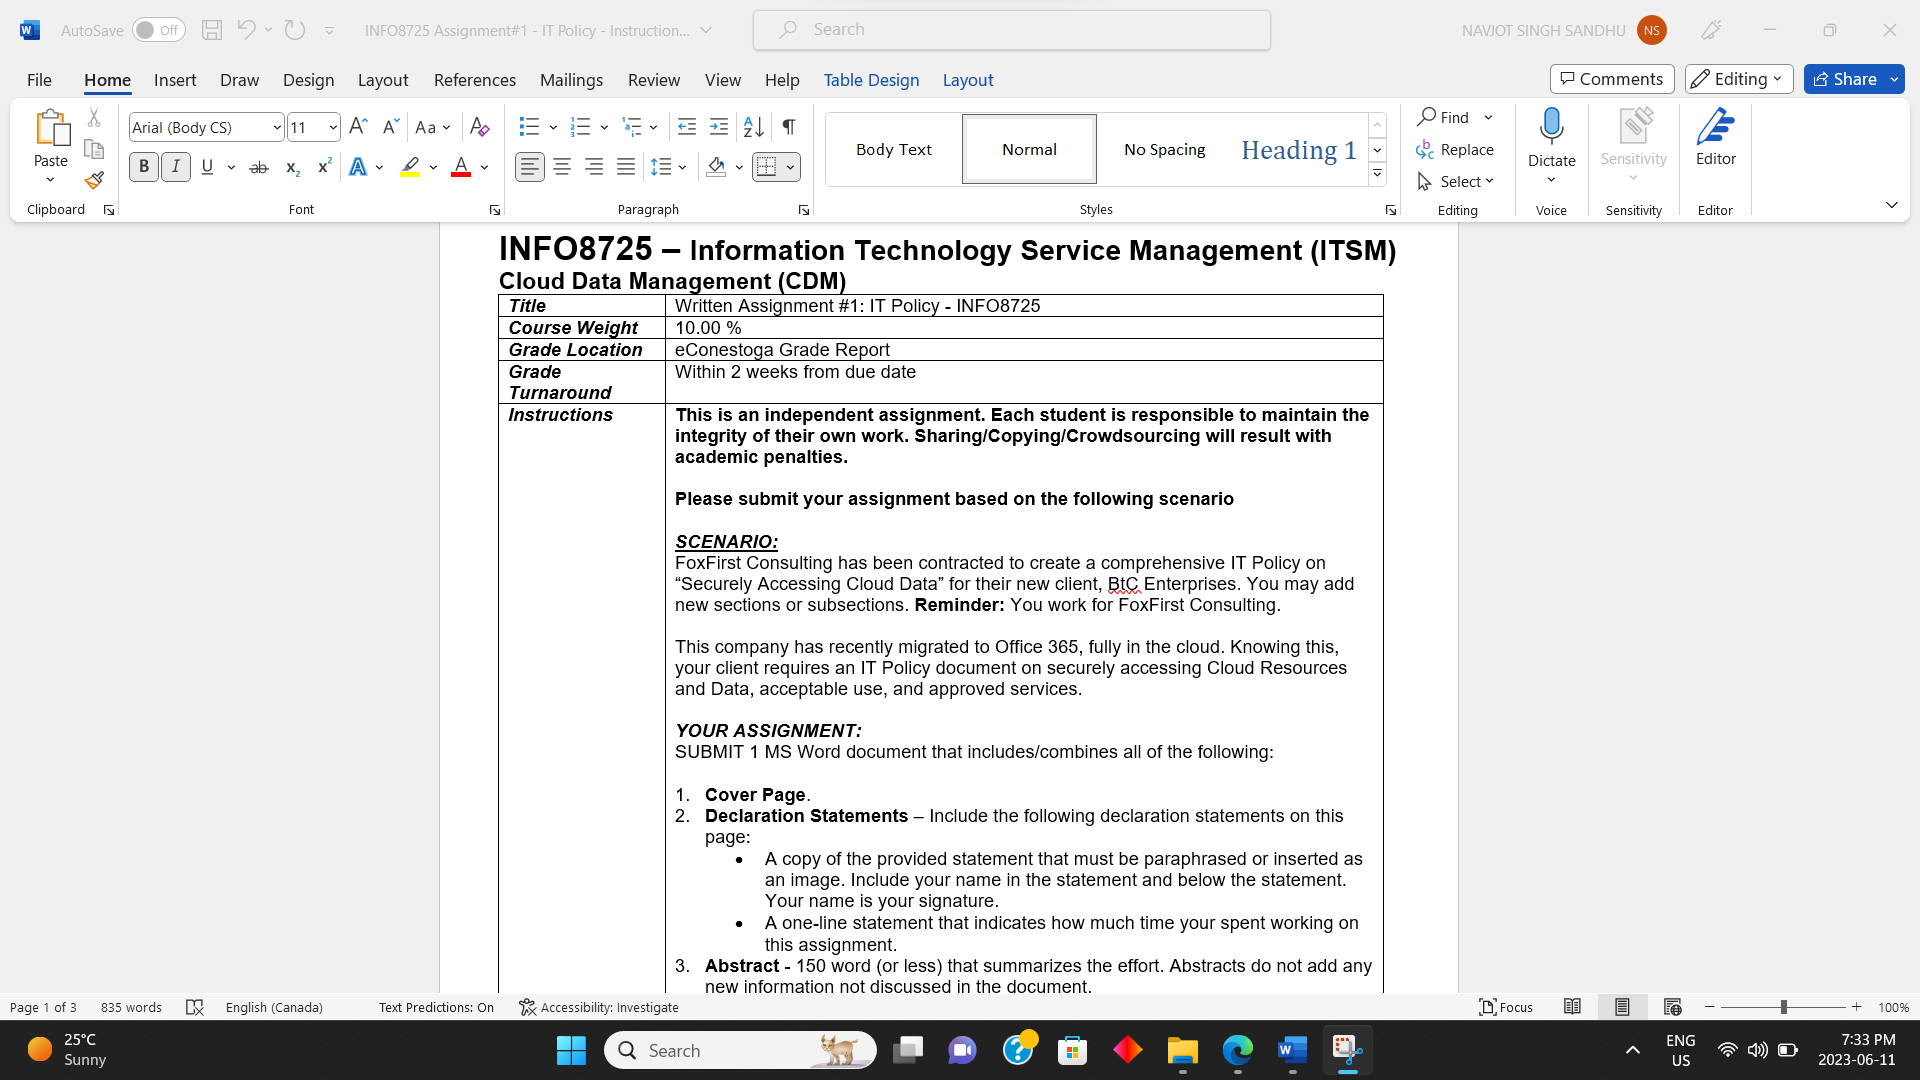Turn off Text Predictions in status bar
The width and height of the screenshot is (1920, 1080).
tap(435, 1007)
